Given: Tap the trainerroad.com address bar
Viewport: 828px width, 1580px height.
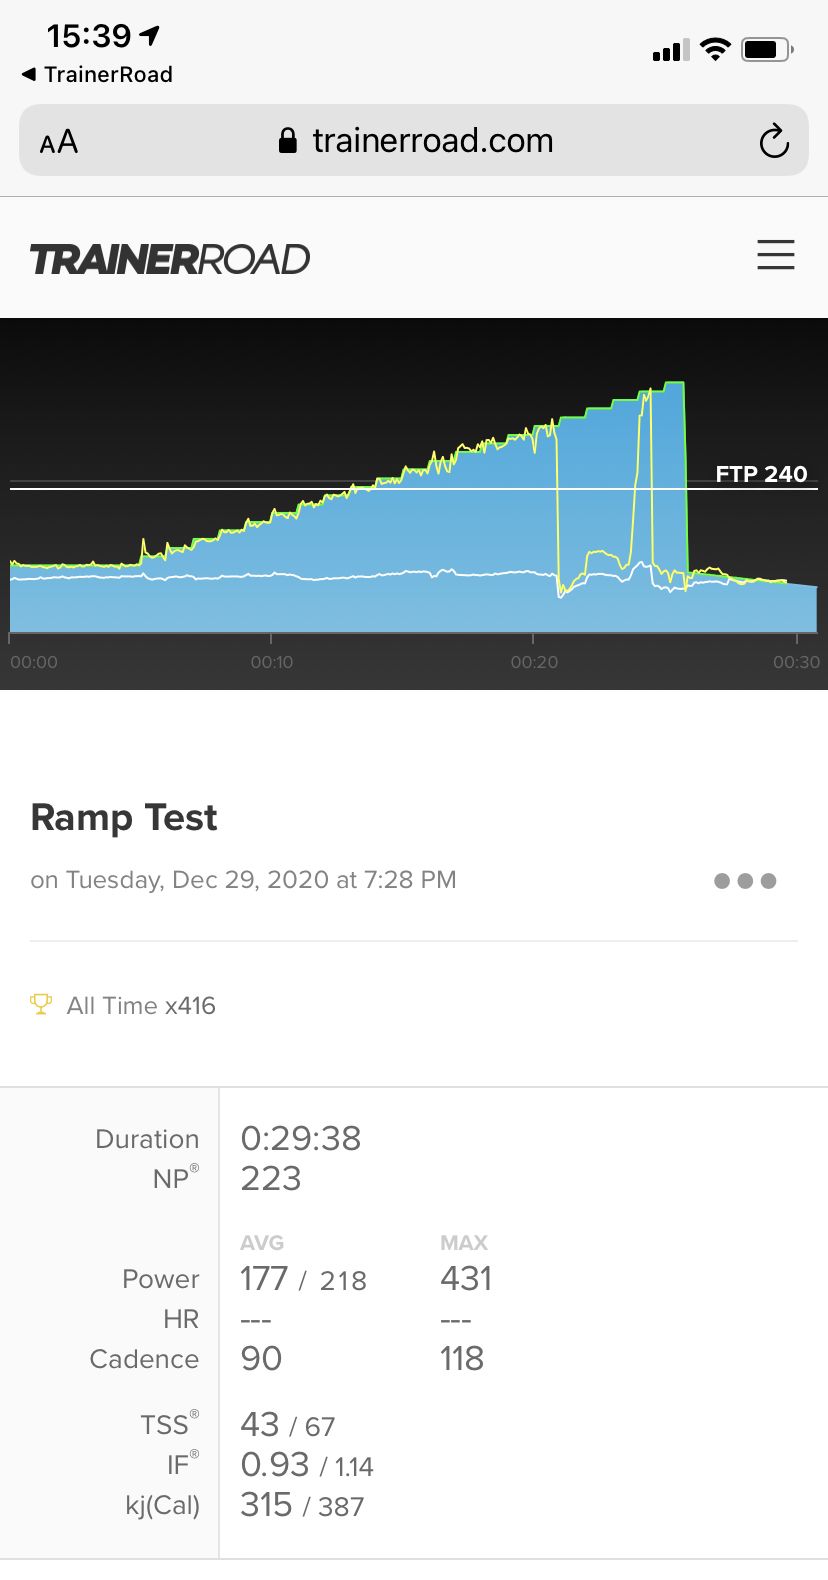Looking at the screenshot, I should [432, 141].
